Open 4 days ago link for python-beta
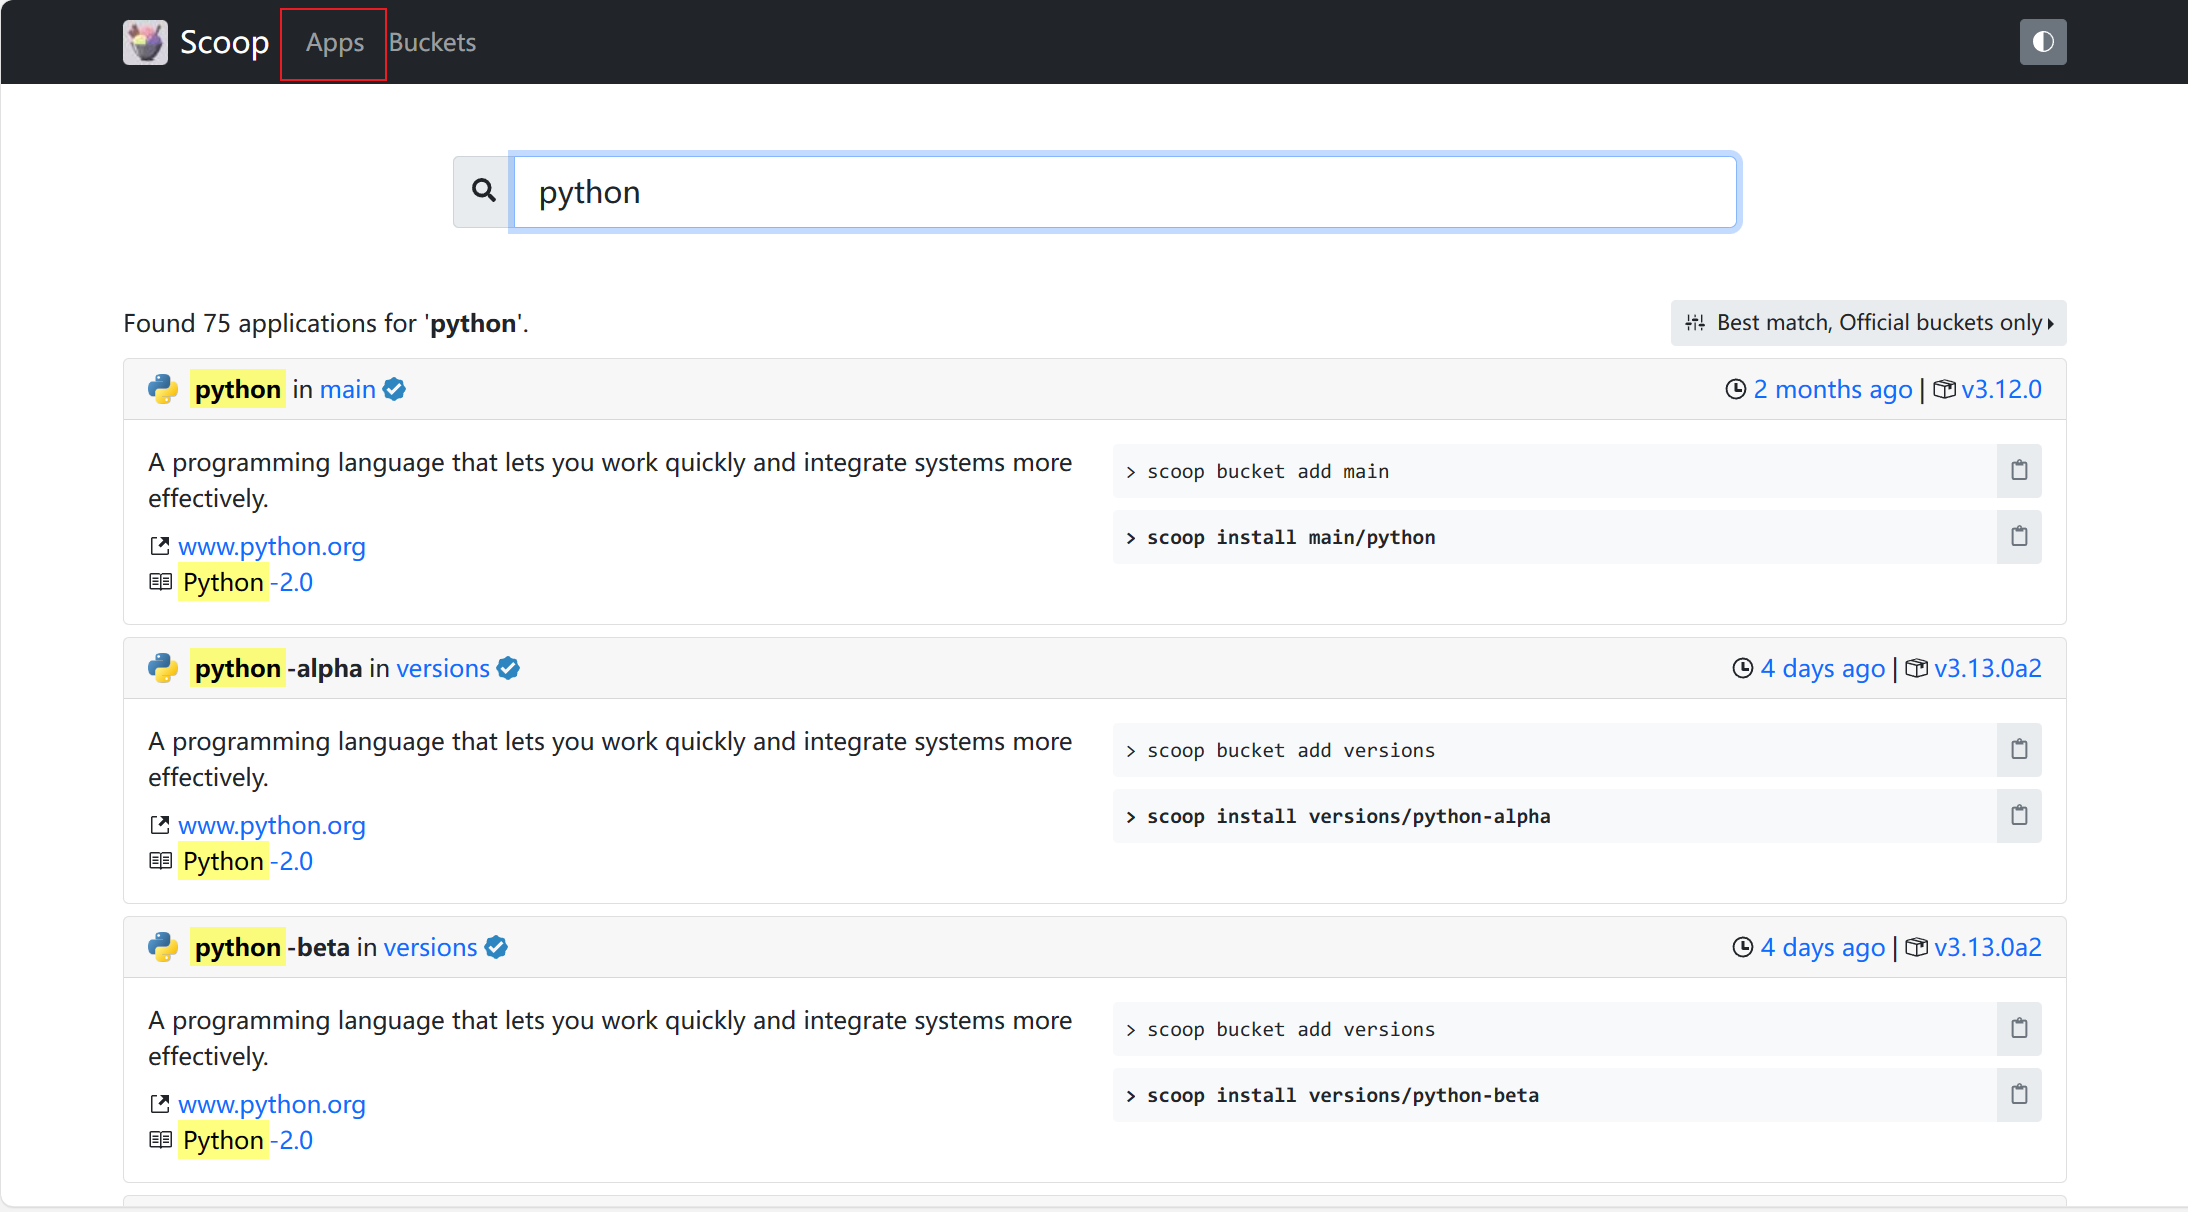The height and width of the screenshot is (1212, 2188). [1823, 947]
